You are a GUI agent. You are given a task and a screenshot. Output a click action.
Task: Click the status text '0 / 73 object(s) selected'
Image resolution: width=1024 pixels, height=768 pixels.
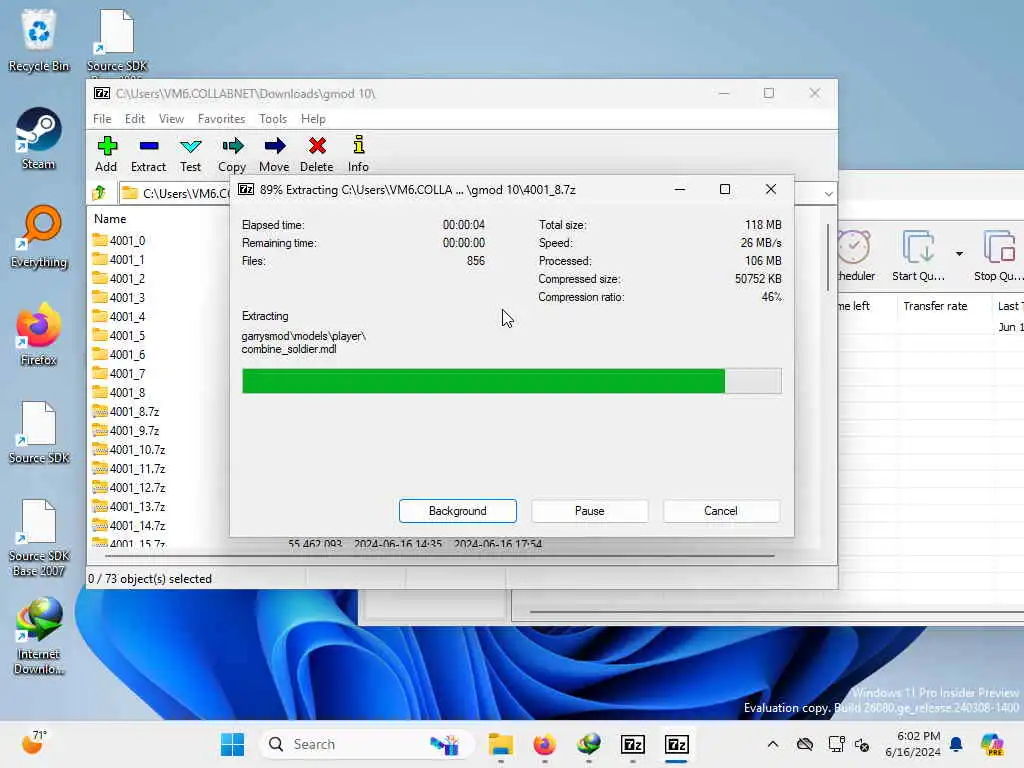[150, 579]
